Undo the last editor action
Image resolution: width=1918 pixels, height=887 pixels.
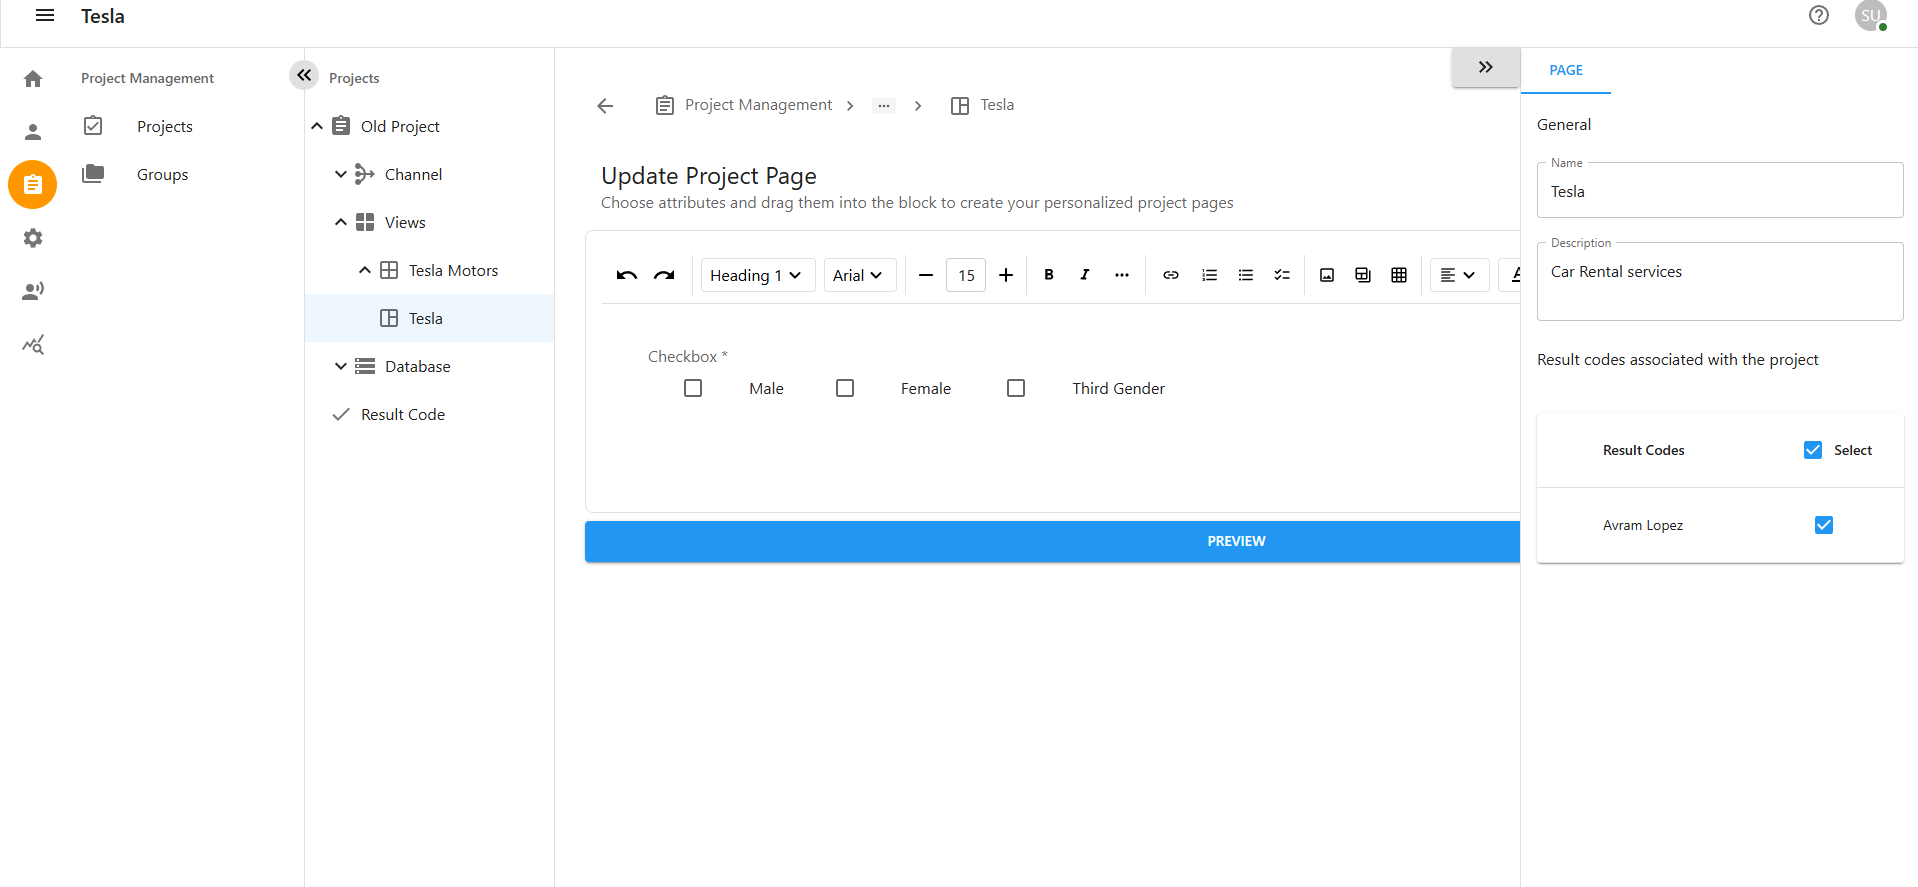627,275
